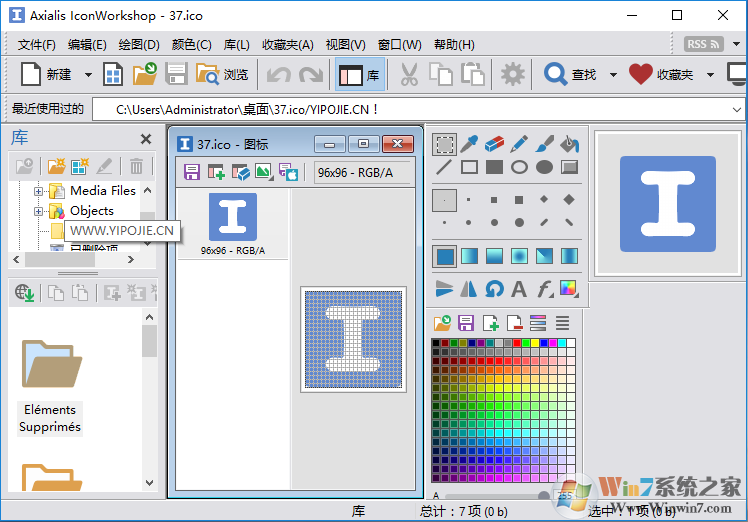Expand the Media Files tree node
The image size is (748, 522).
pyautogui.click(x=39, y=191)
